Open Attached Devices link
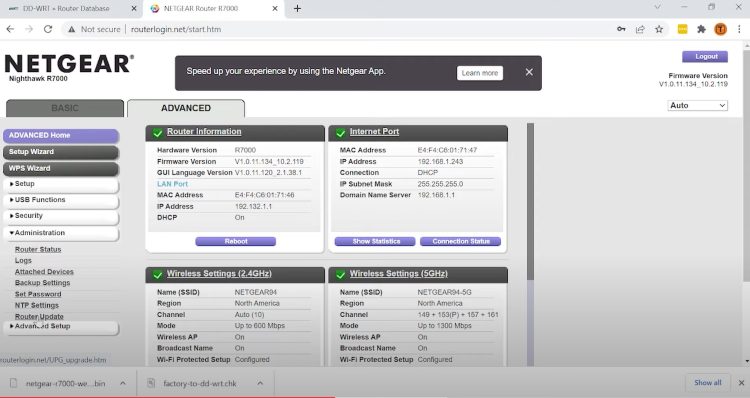This screenshot has width=750, height=398. [44, 272]
